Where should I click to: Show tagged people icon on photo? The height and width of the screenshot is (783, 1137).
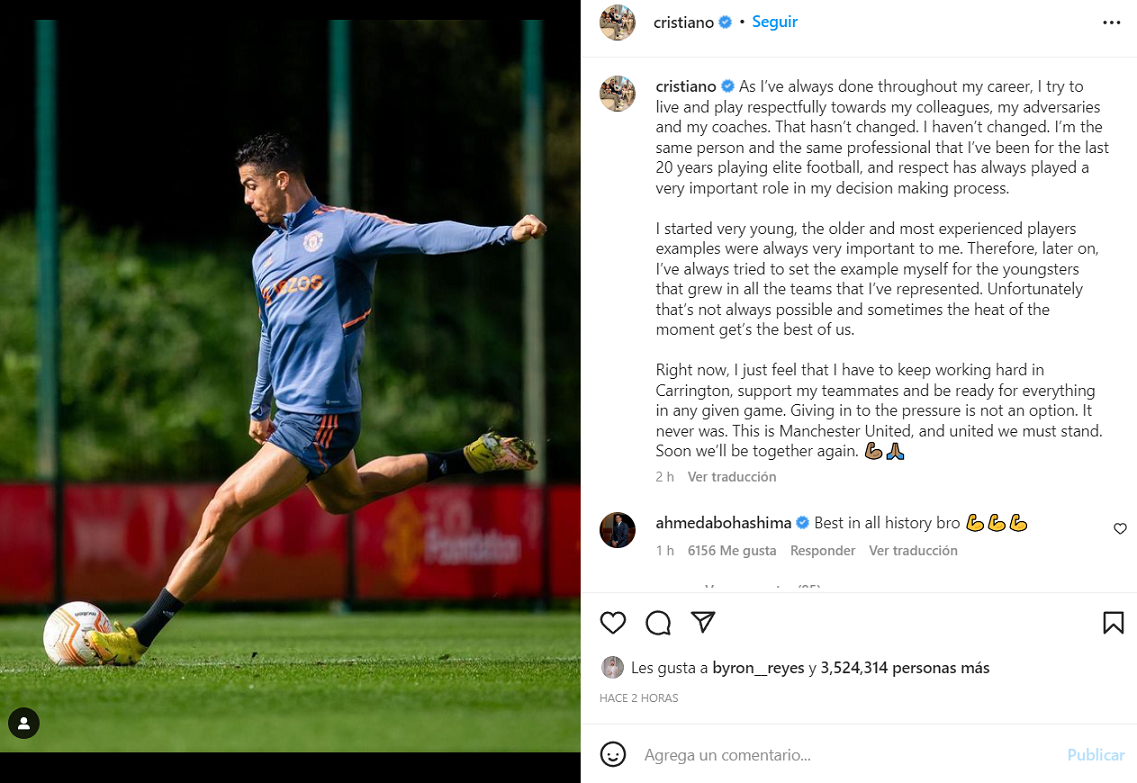click(24, 723)
